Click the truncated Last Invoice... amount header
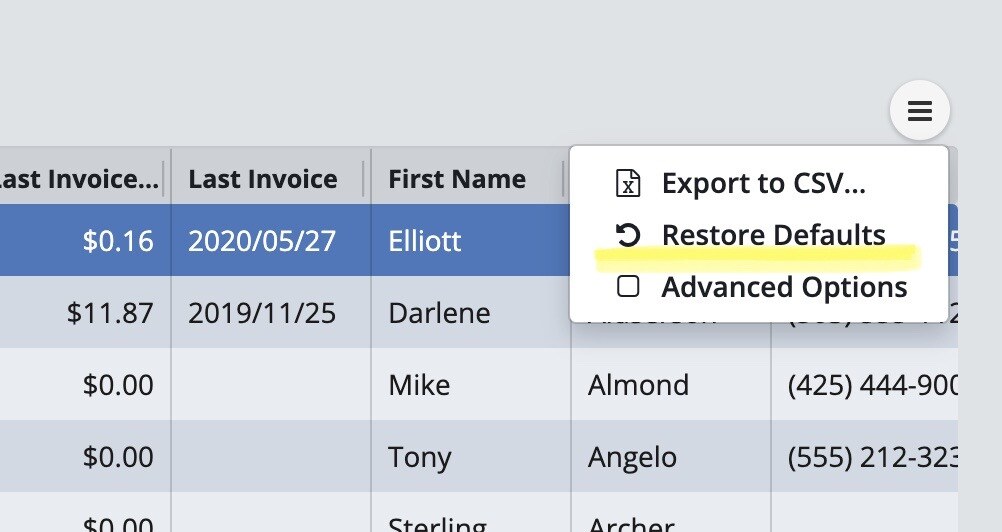The width and height of the screenshot is (1002, 532). pos(78,179)
